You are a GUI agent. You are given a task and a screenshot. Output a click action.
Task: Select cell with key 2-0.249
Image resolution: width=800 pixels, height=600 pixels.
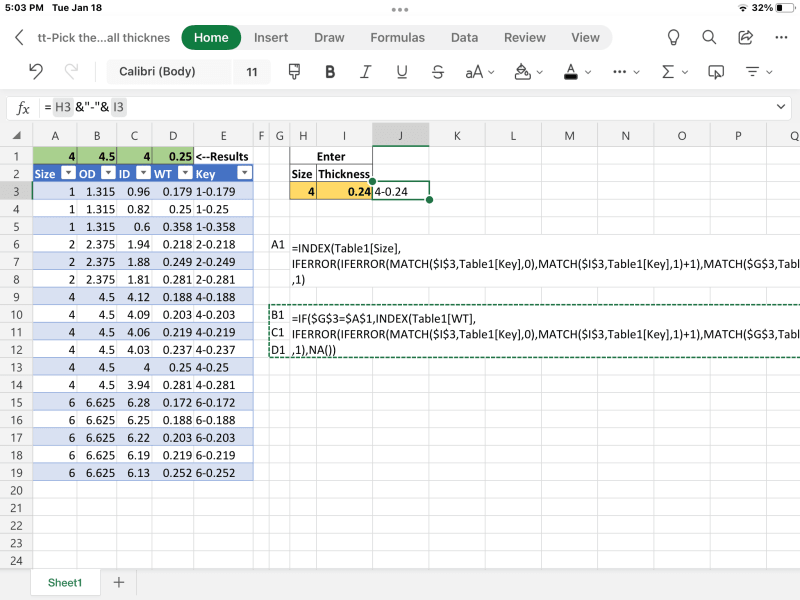pyautogui.click(x=223, y=262)
